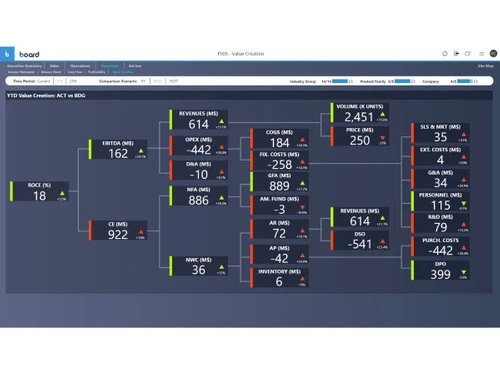
Task: Reset the Company selection icon
Action: (x=476, y=81)
